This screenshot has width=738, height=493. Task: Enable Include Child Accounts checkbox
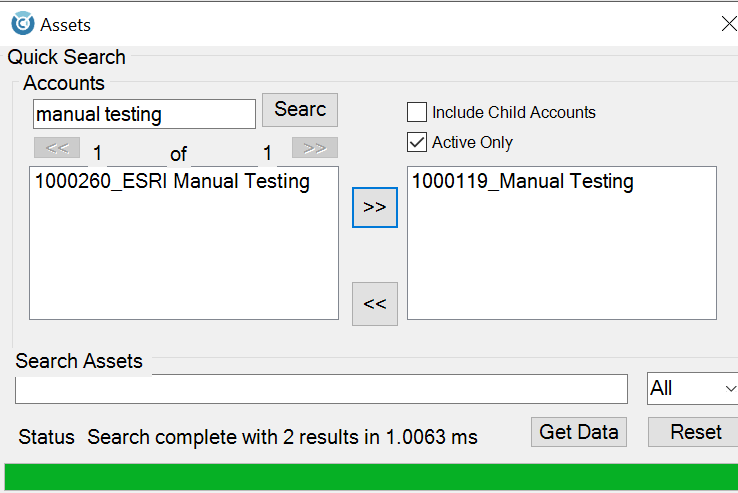pos(416,112)
